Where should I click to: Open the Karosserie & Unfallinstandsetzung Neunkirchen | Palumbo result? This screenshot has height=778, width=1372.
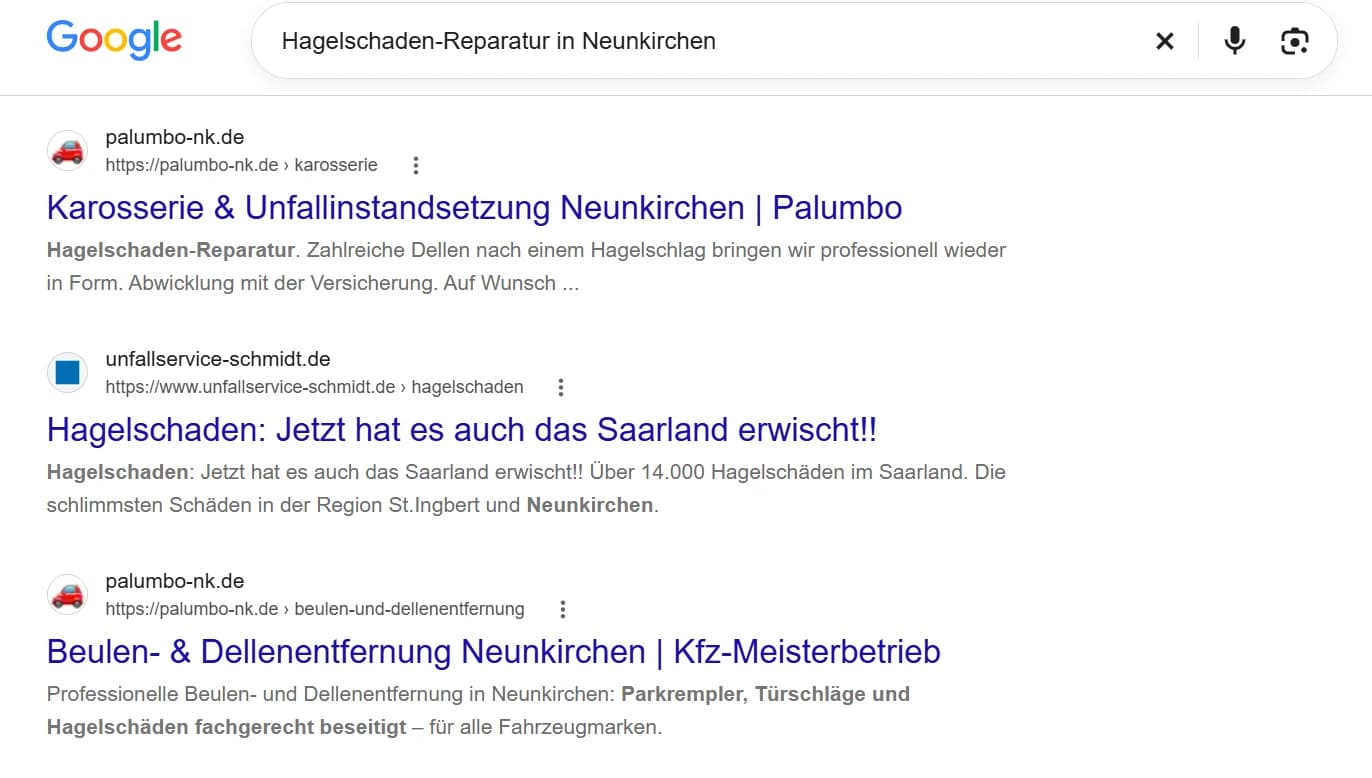click(x=475, y=208)
